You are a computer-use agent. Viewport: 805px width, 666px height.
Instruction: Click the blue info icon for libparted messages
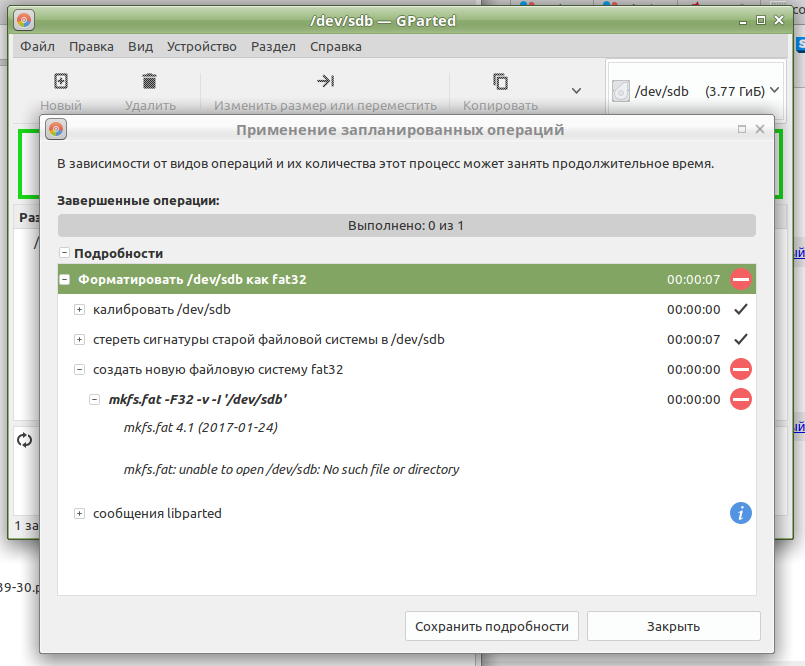(740, 513)
